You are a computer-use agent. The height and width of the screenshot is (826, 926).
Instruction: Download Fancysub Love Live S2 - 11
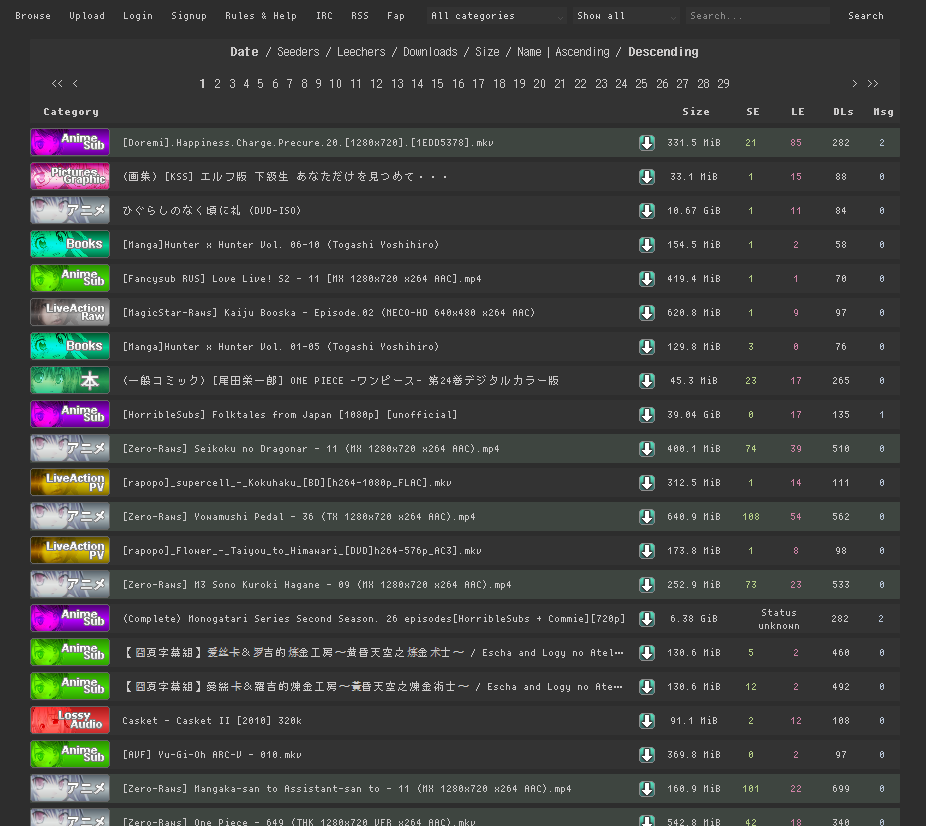click(647, 279)
